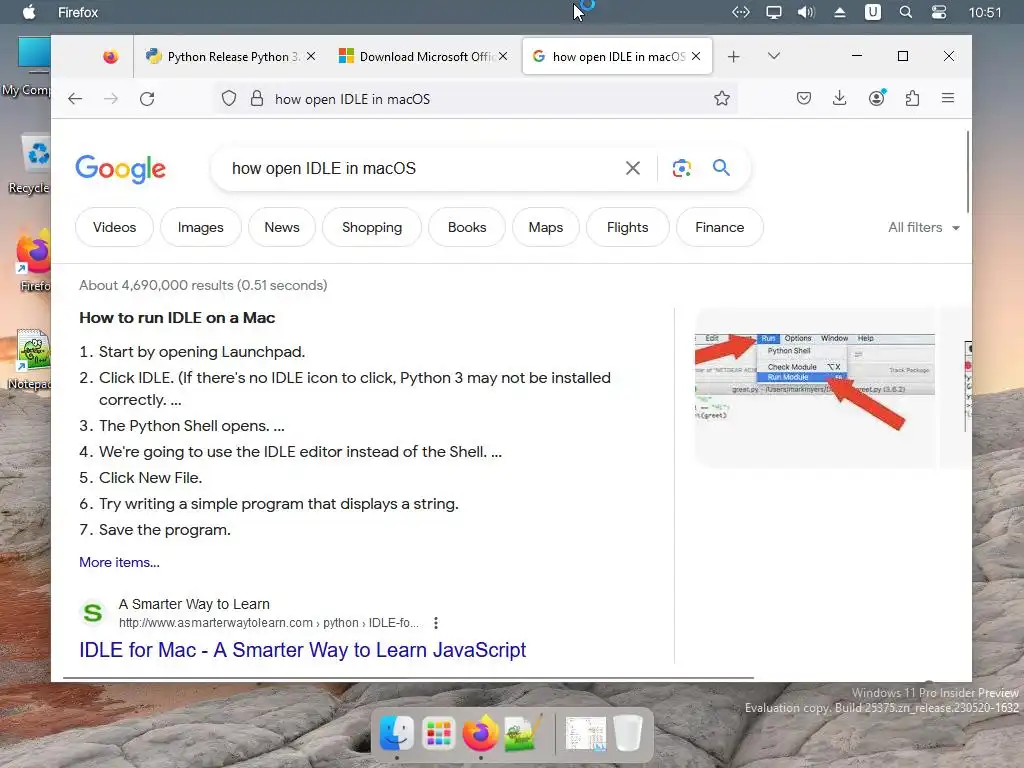Open IDLE for Mac result link

302,650
